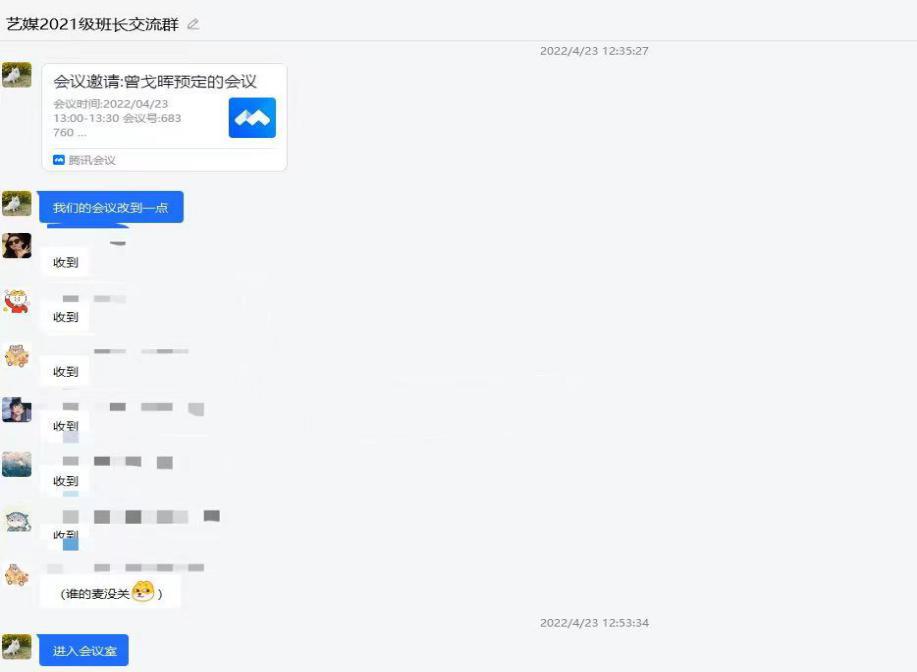
Task: Click avatar beside the 进入会议室 message
Action: tap(17, 647)
